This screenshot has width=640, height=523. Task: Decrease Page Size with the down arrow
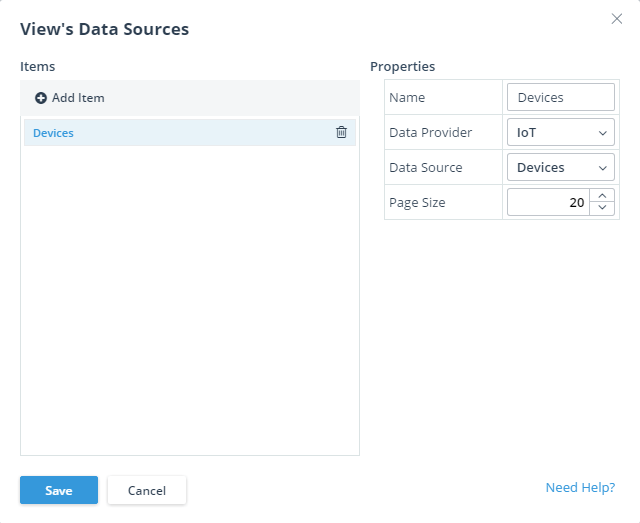click(602, 208)
